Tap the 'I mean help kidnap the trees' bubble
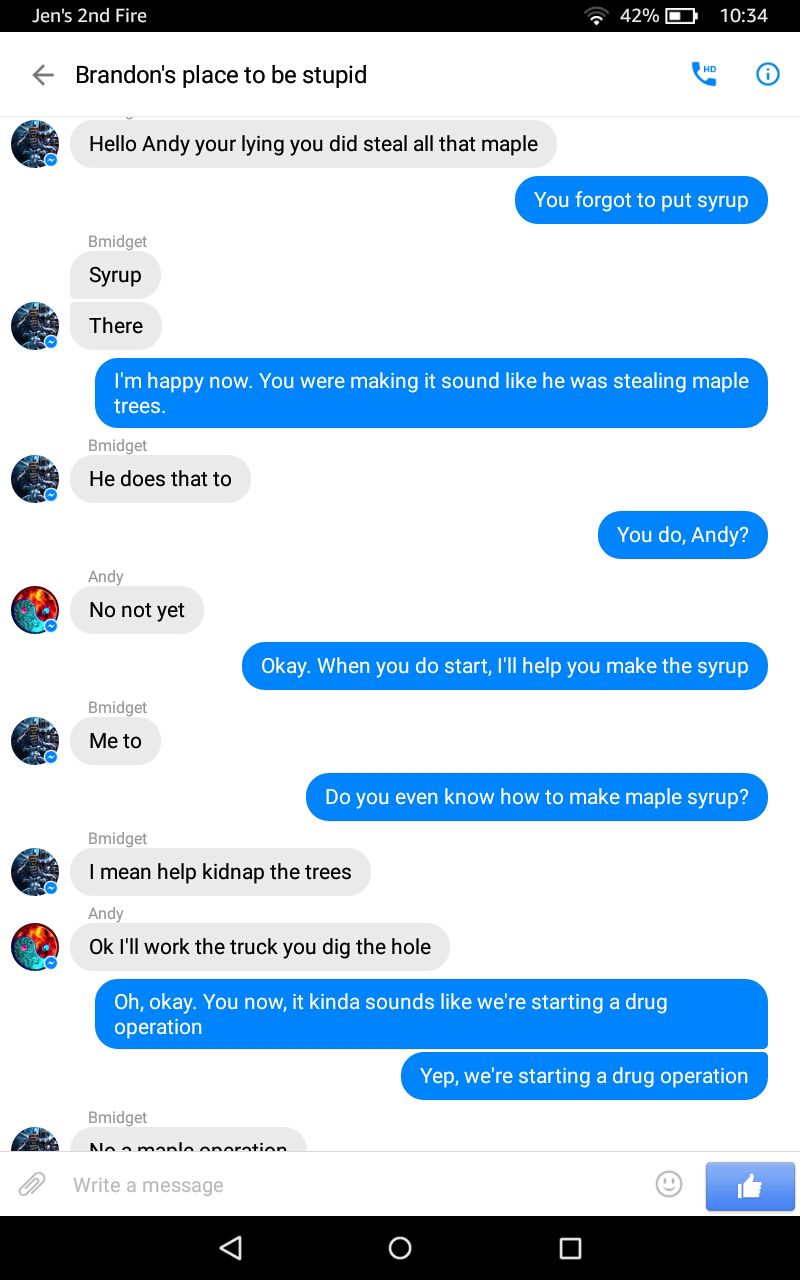The image size is (800, 1280). (220, 872)
